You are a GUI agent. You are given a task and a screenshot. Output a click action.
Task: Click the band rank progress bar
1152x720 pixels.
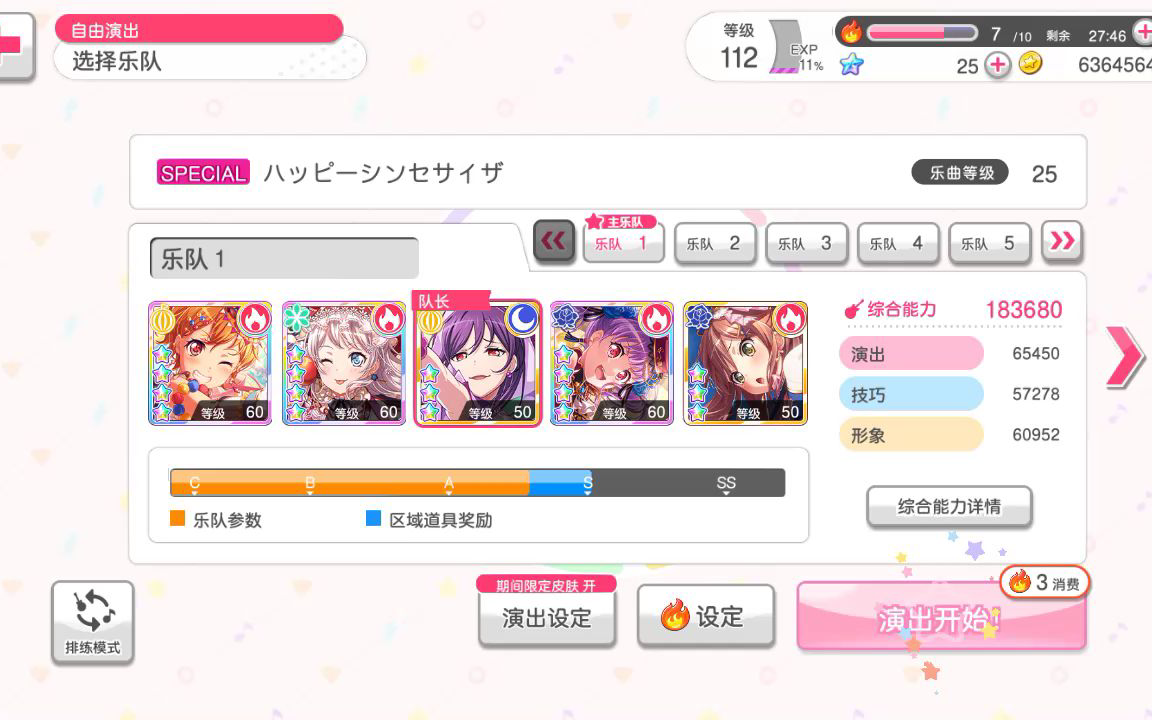(478, 483)
